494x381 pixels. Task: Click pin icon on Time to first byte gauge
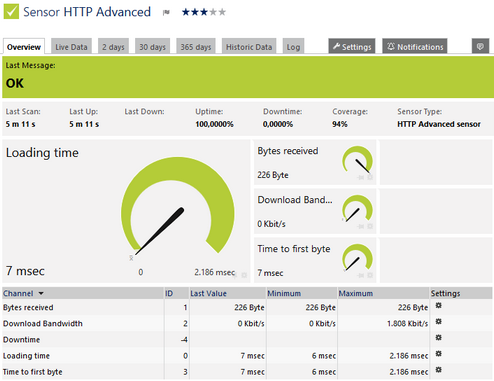click(x=361, y=275)
